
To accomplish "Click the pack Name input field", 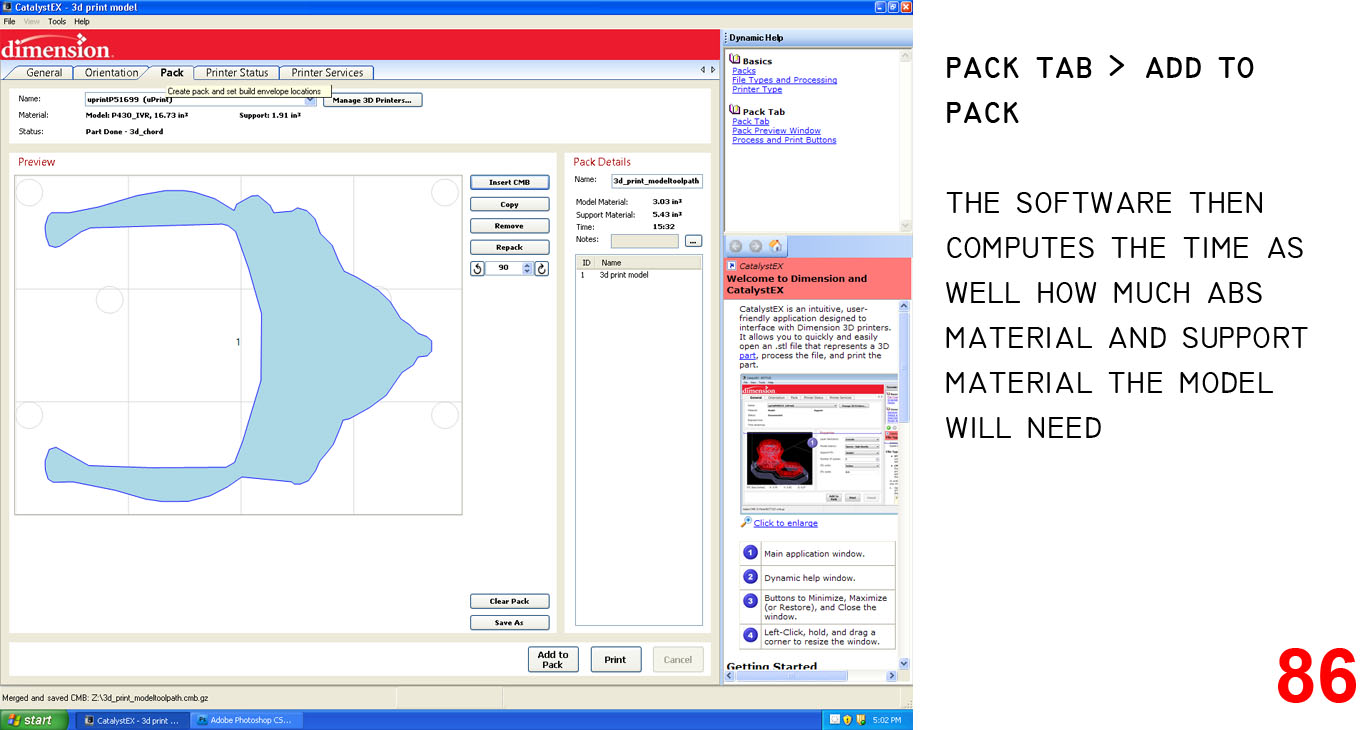I will 657,181.
